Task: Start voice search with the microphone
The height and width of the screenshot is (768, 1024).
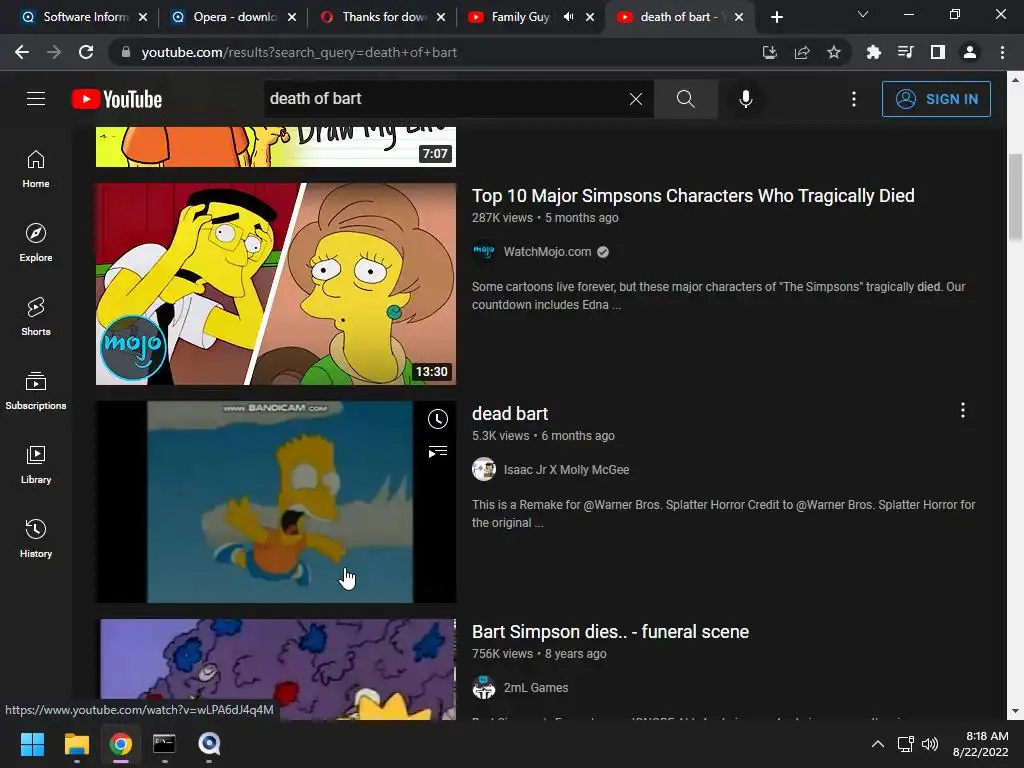Action: (746, 99)
